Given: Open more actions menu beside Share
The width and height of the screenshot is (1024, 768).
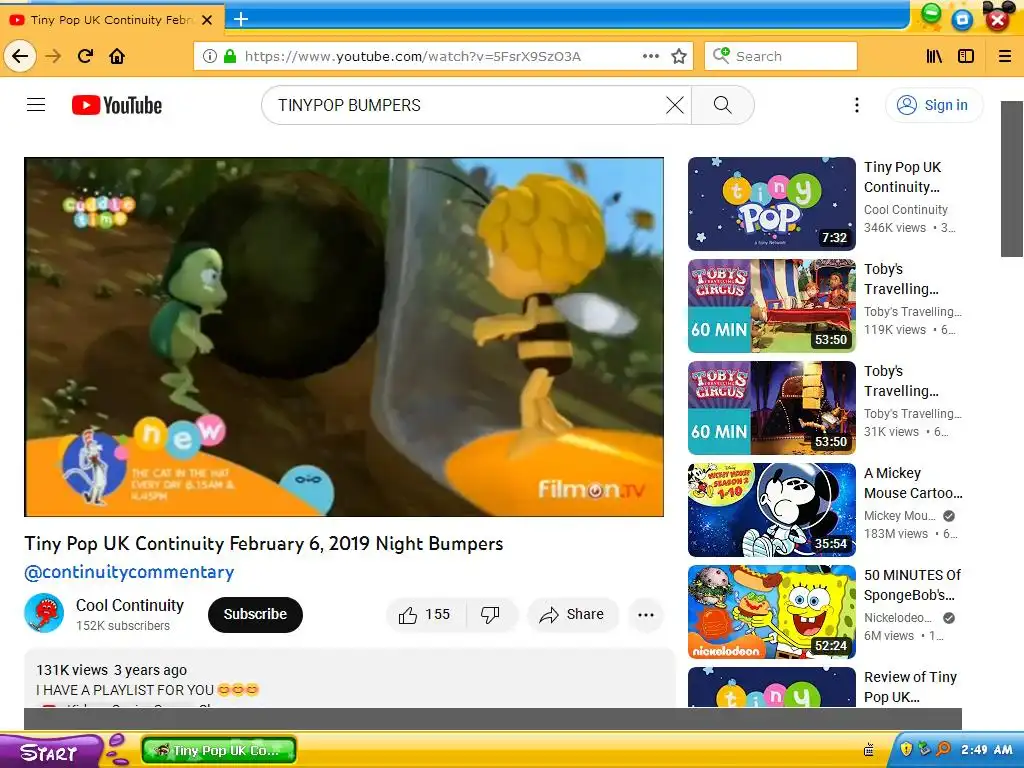Looking at the screenshot, I should point(646,615).
